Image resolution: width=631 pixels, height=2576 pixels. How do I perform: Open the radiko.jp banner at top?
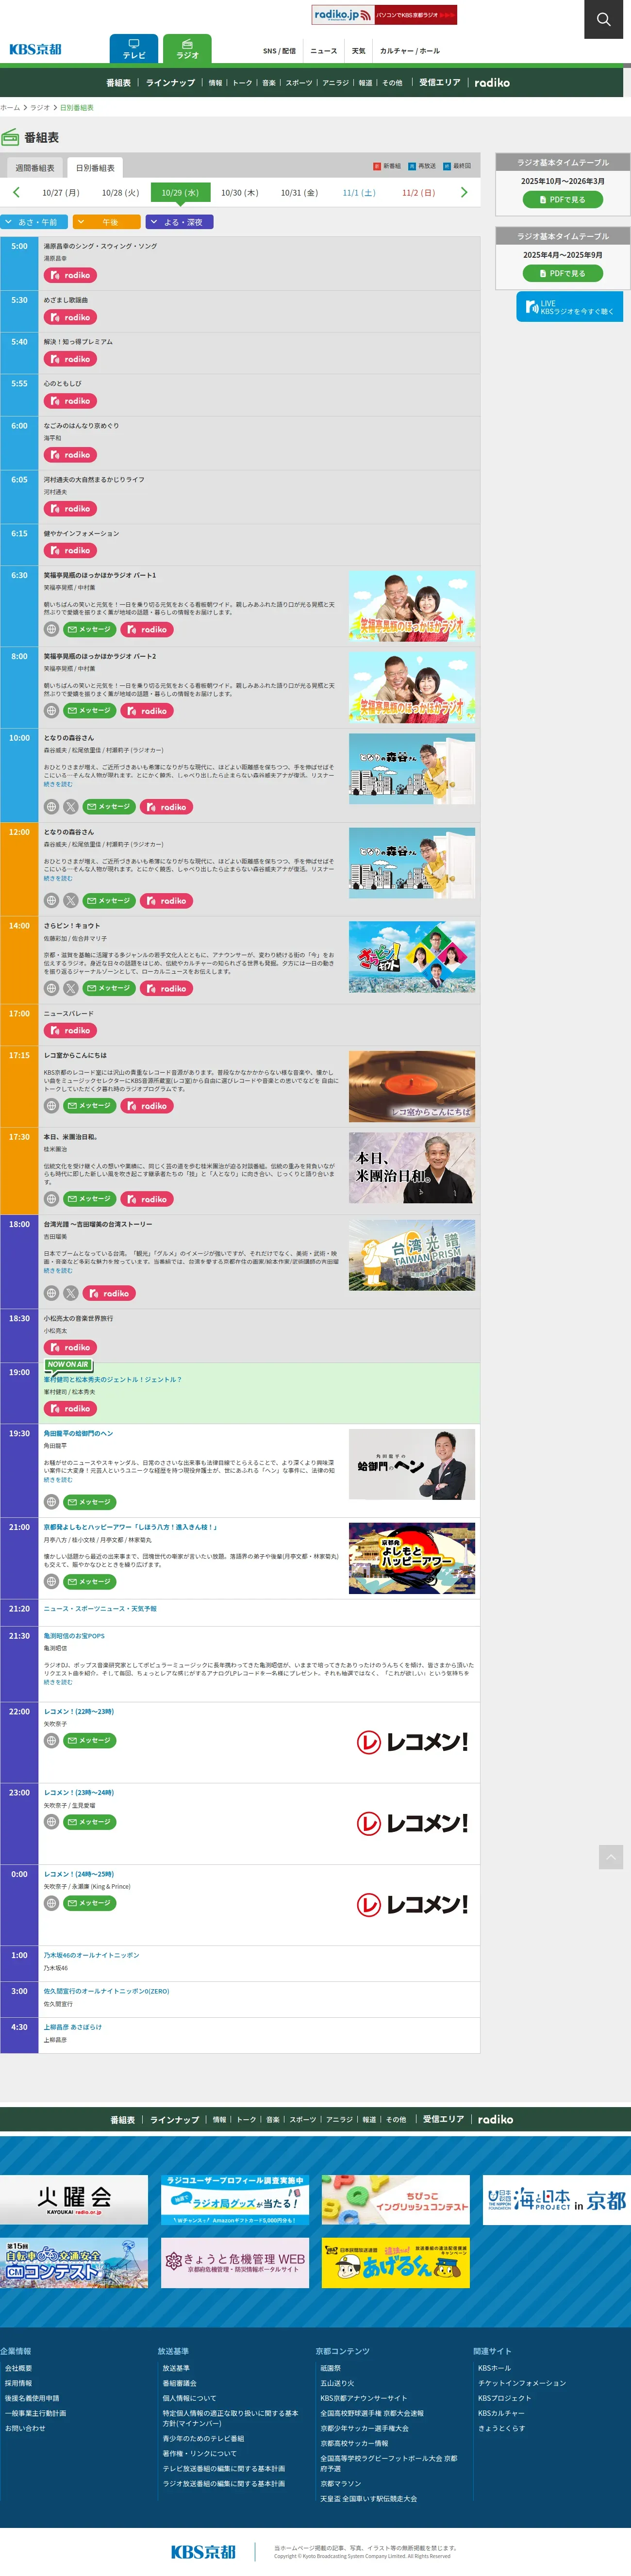pyautogui.click(x=384, y=15)
